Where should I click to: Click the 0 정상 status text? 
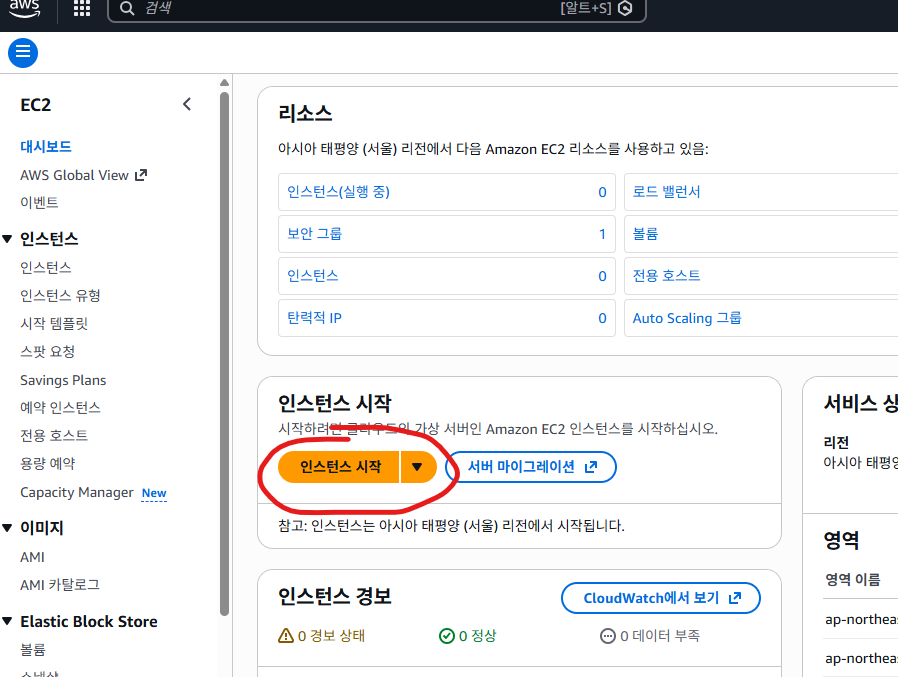point(478,636)
